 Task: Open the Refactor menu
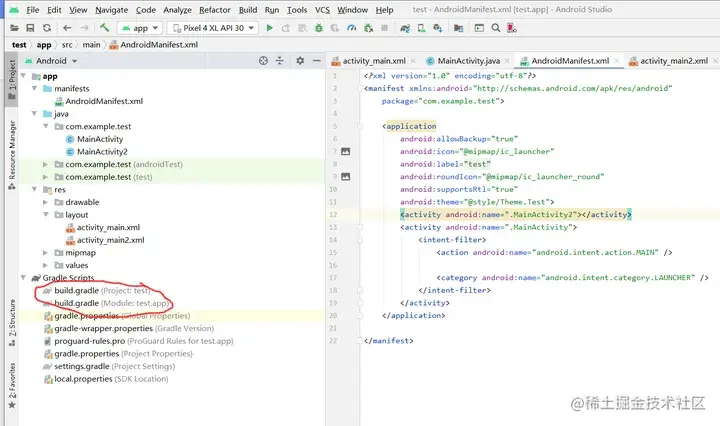click(214, 10)
